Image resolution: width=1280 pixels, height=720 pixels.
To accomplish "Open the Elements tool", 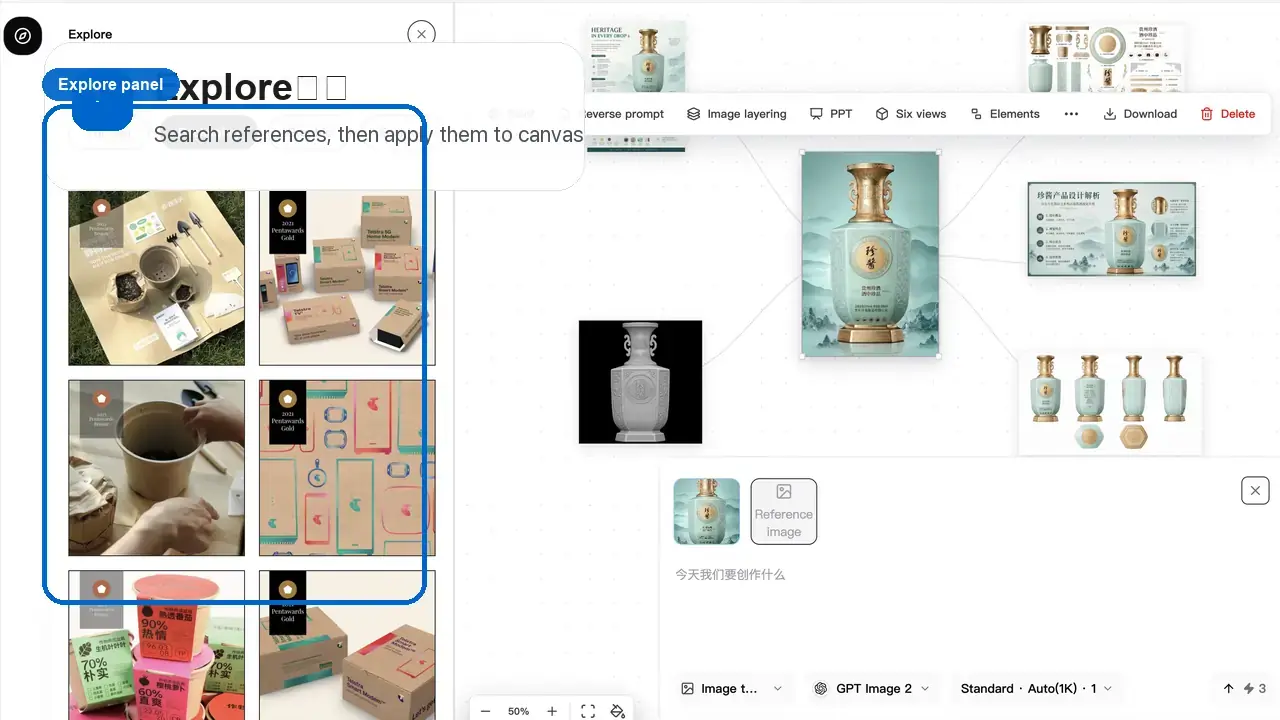I will [x=1005, y=114].
